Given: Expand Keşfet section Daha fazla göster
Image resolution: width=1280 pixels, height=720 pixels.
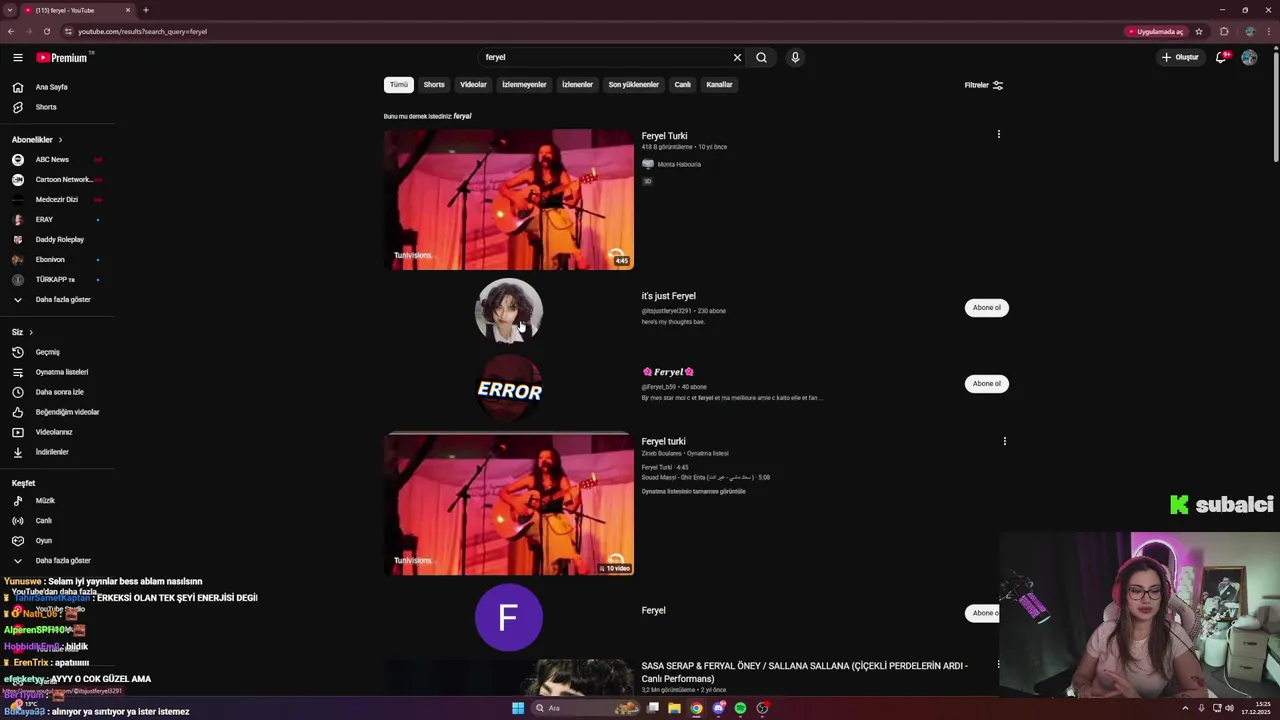Looking at the screenshot, I should pos(63,560).
